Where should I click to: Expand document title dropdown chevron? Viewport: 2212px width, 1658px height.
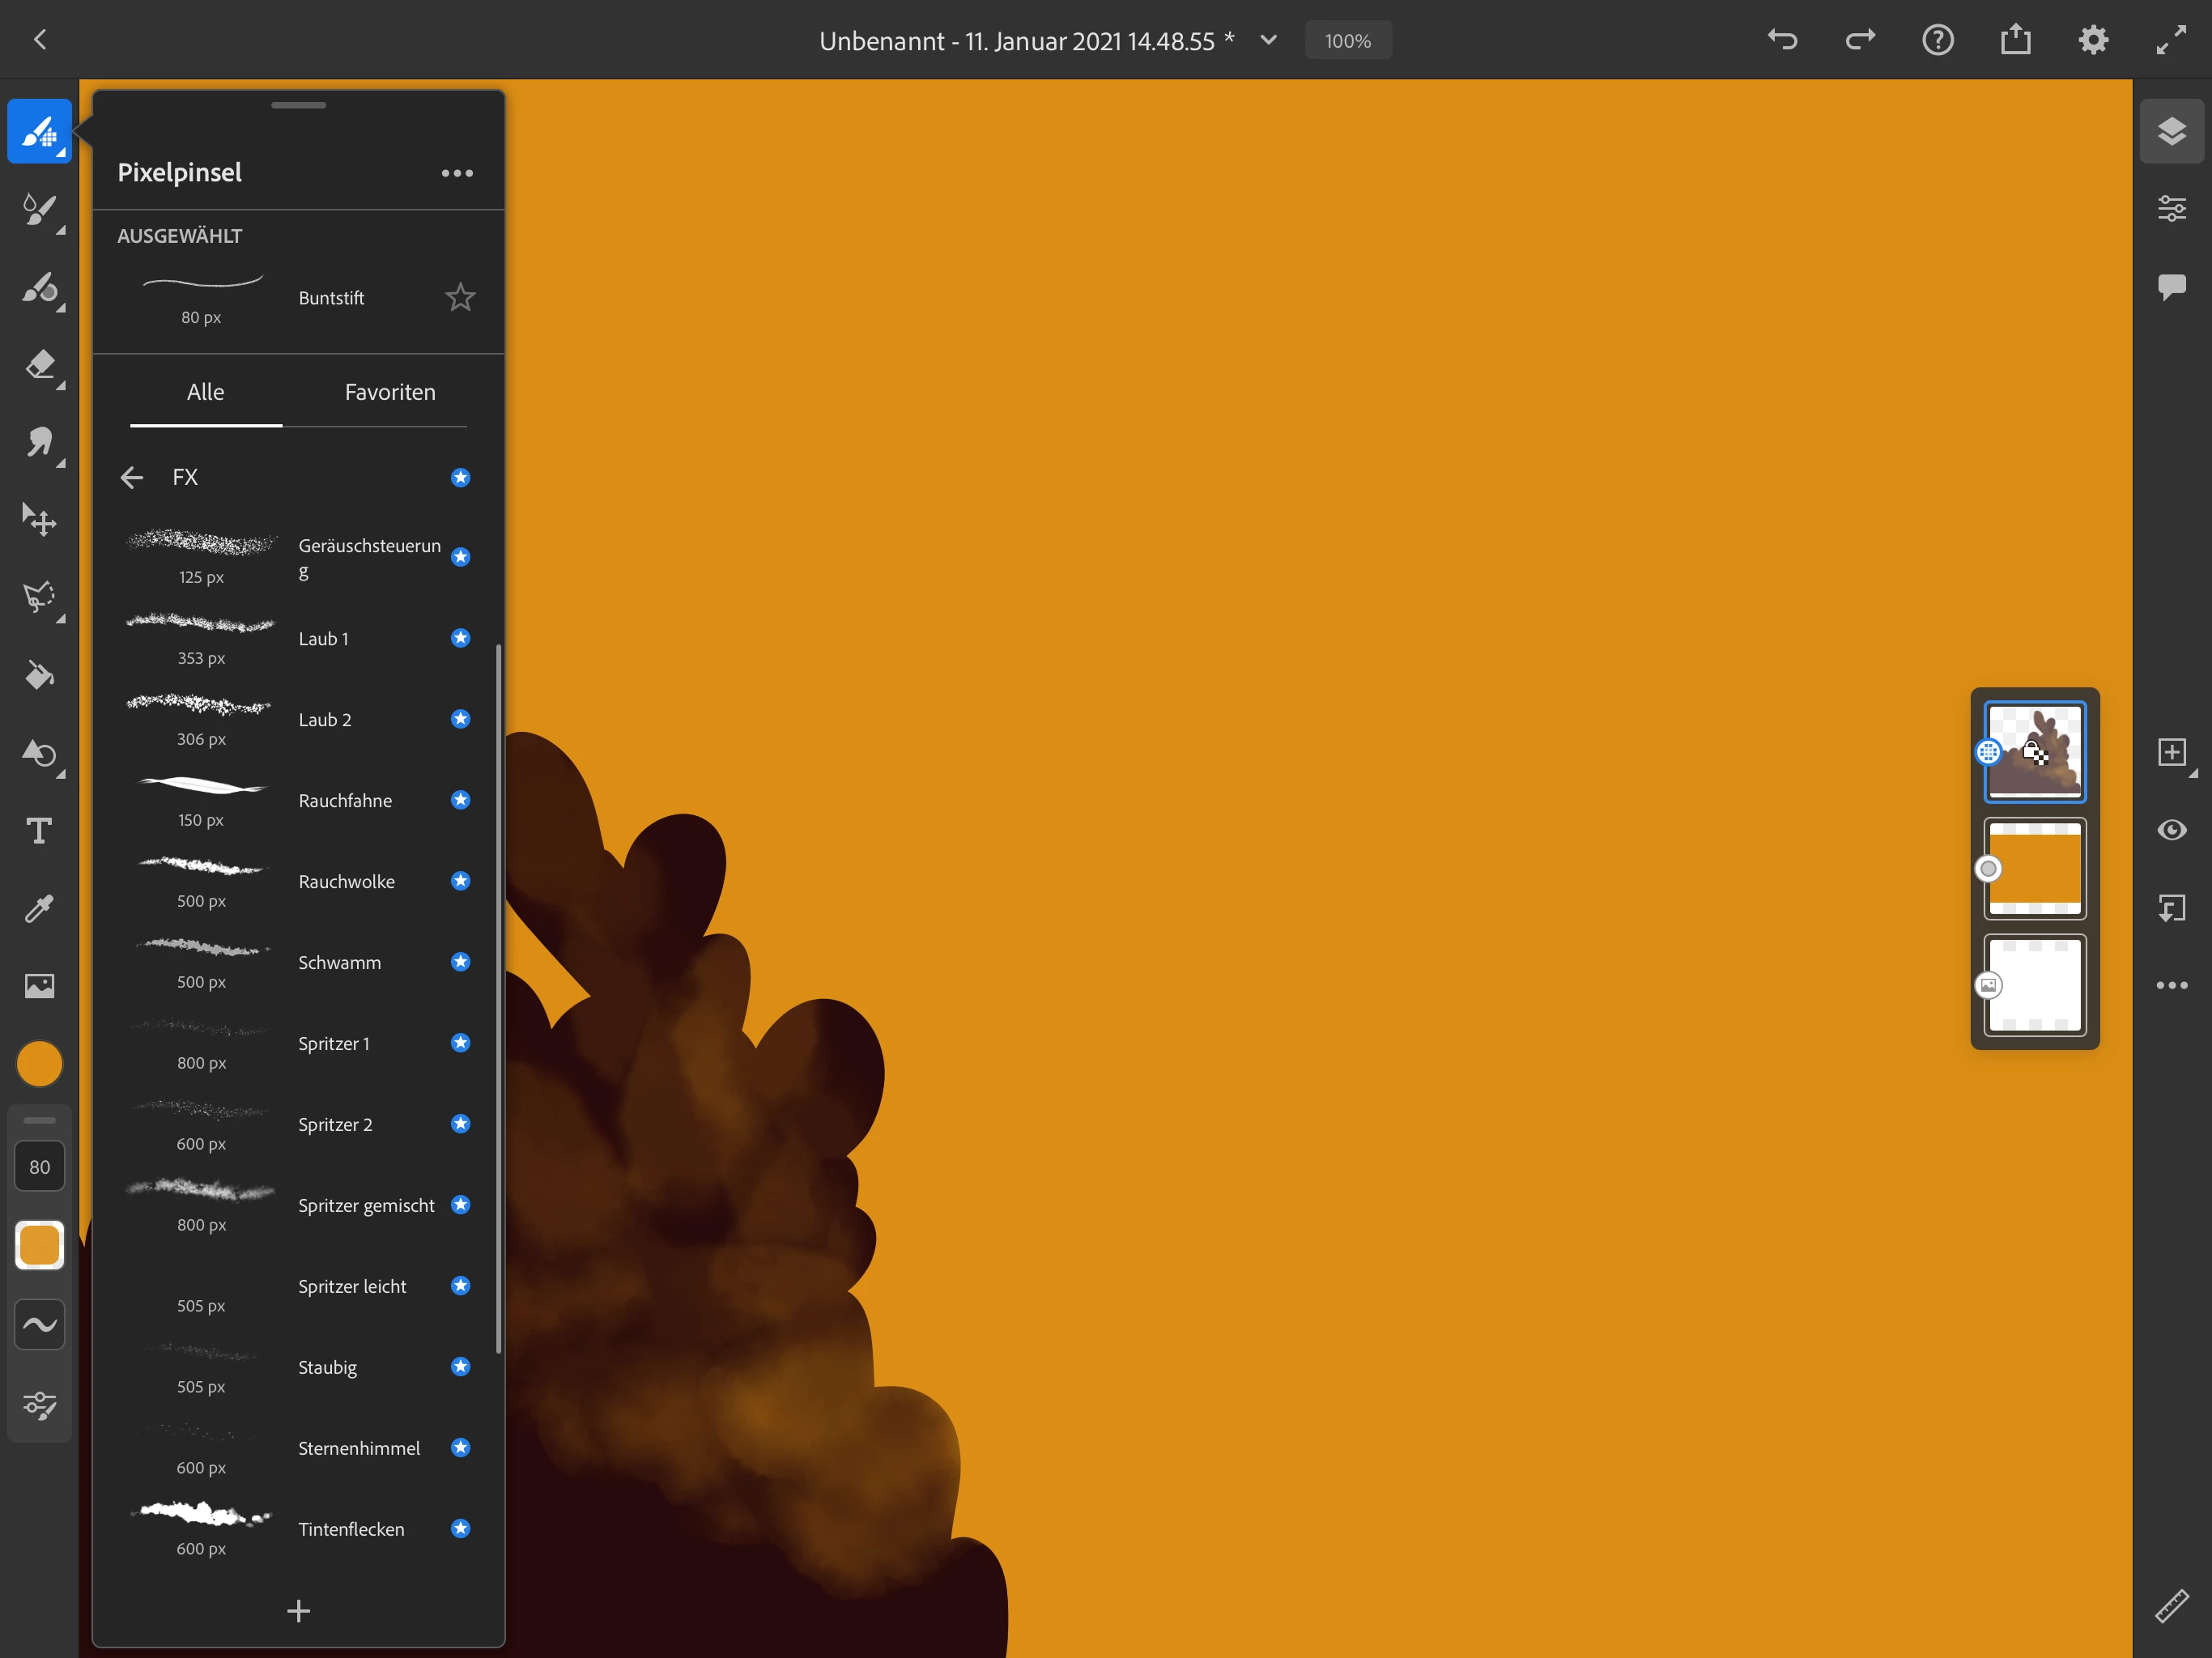coord(1268,40)
